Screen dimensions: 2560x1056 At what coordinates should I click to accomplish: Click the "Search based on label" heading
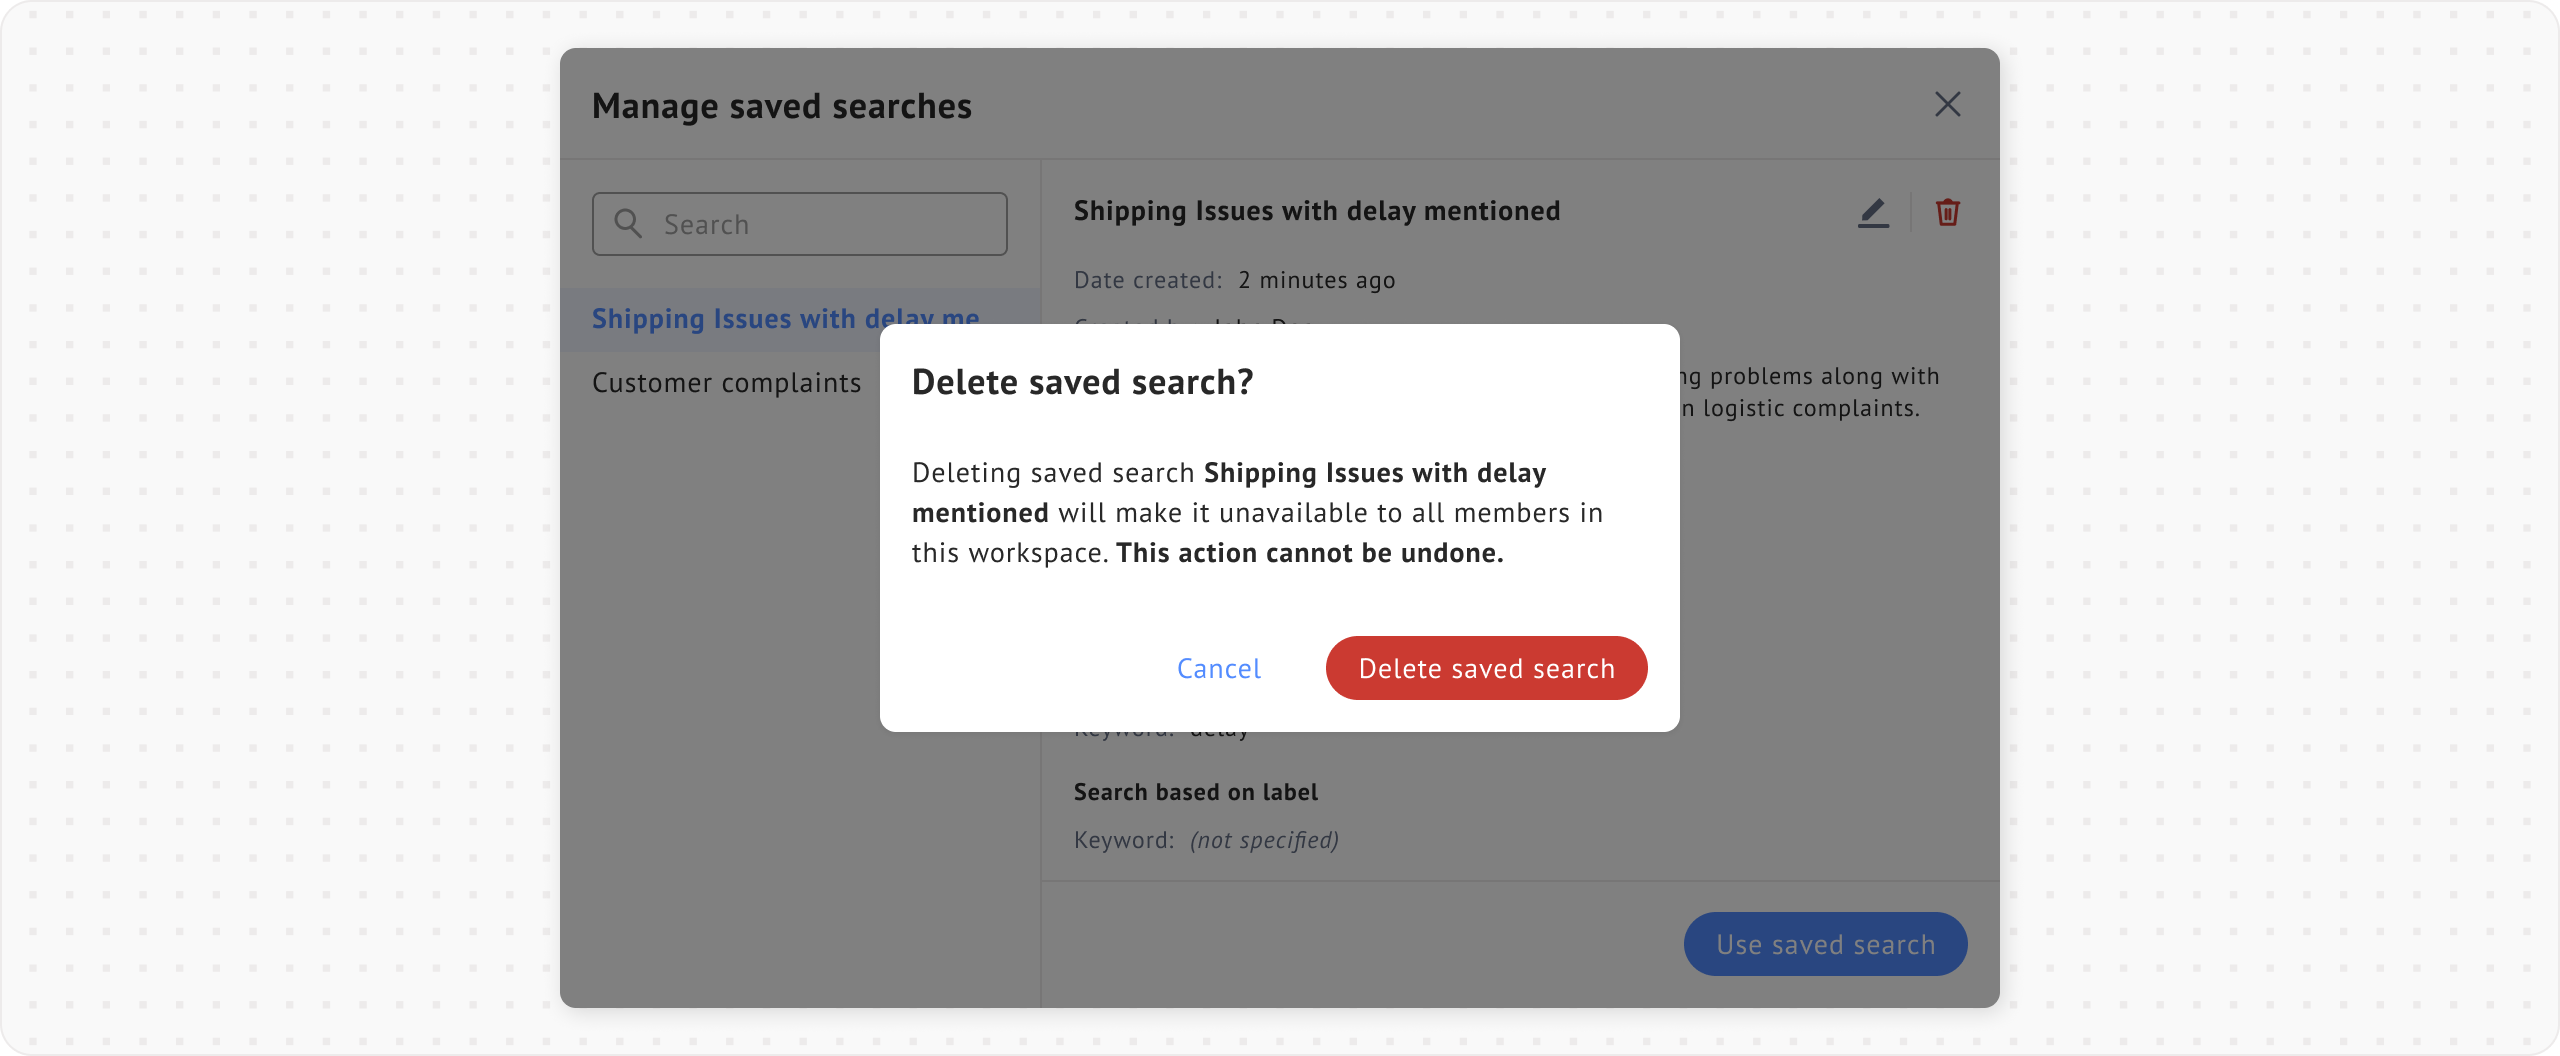1195,792
